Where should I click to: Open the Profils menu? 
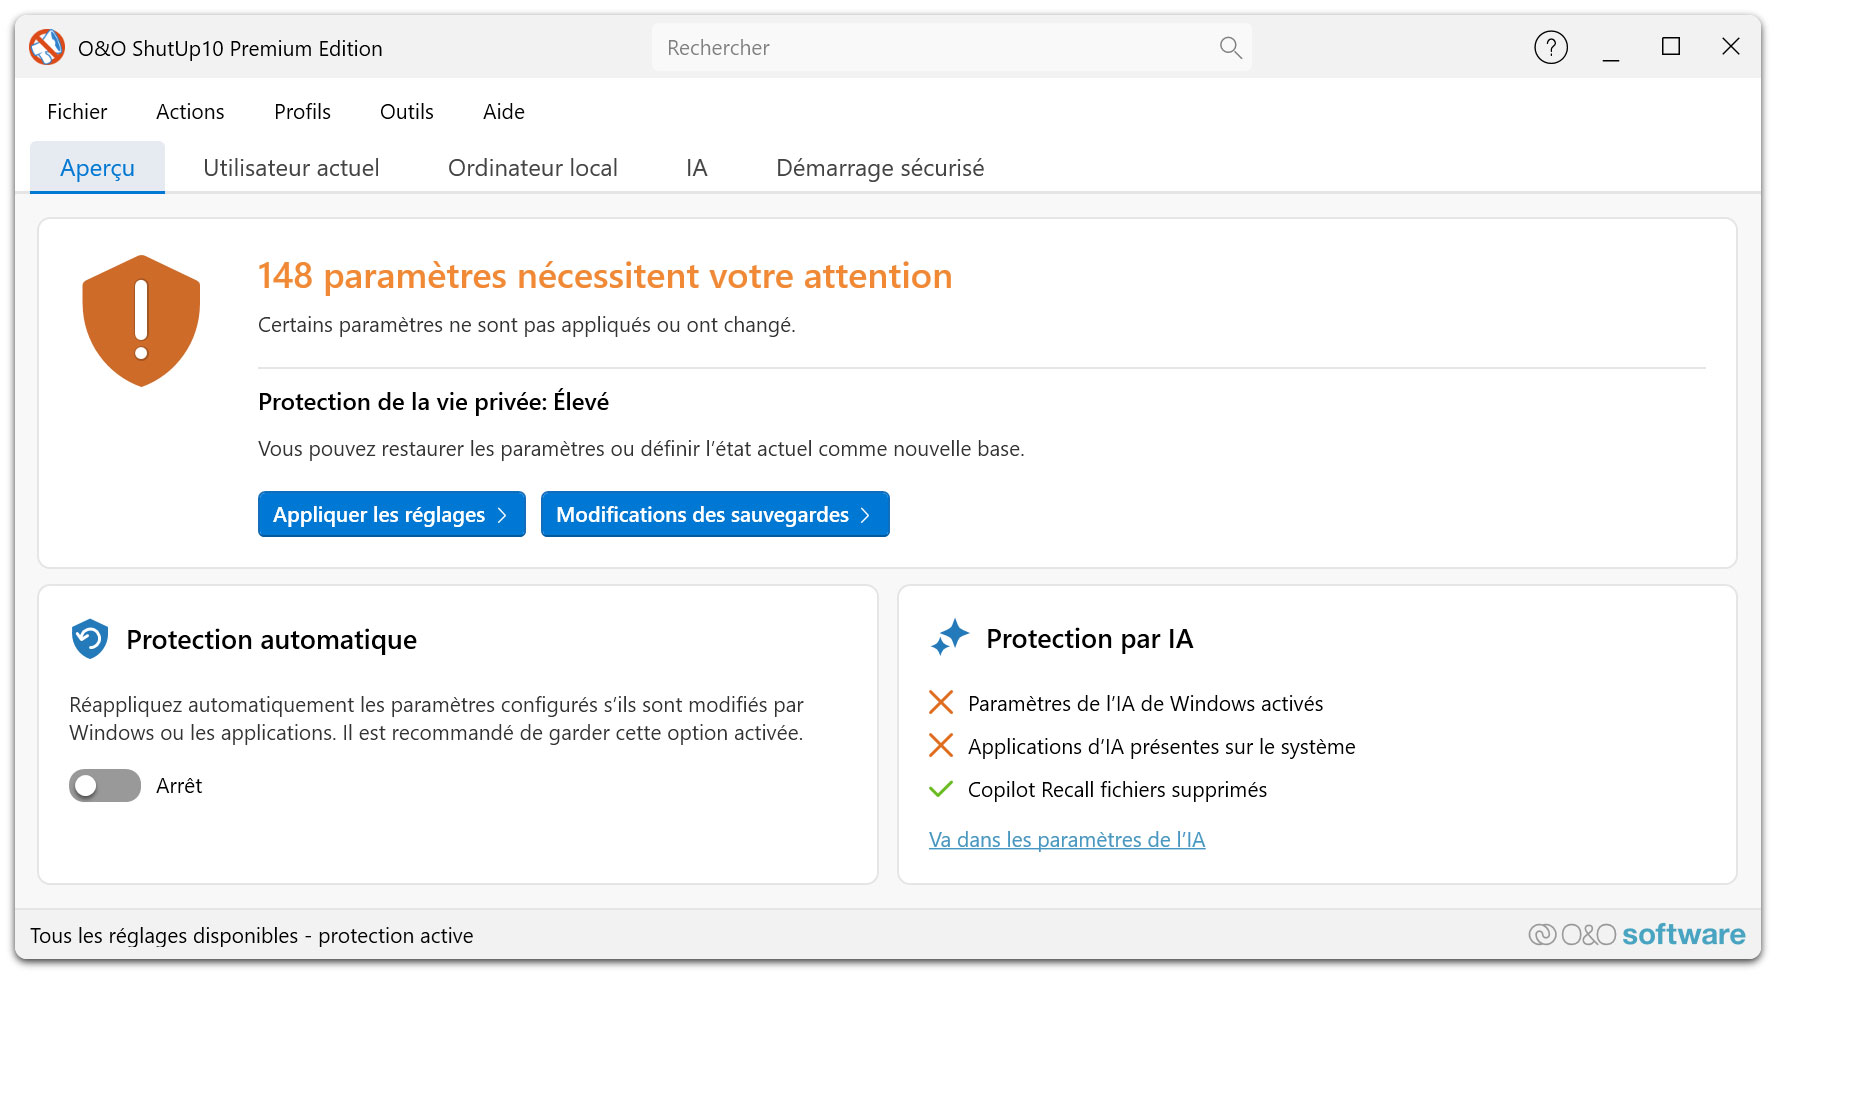[302, 112]
